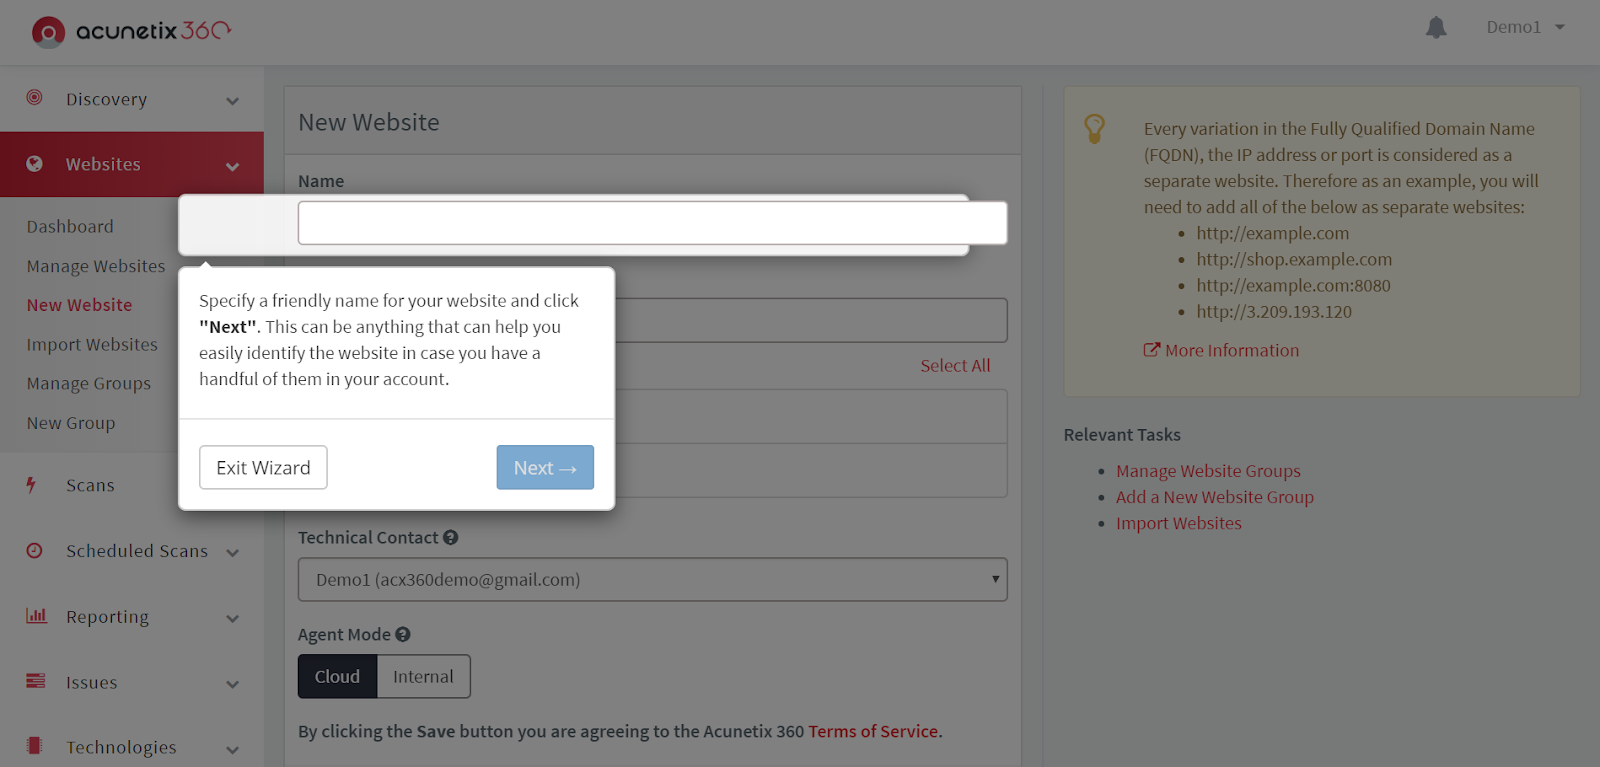Click the Issues list icon
The height and width of the screenshot is (767, 1600).
(x=36, y=681)
